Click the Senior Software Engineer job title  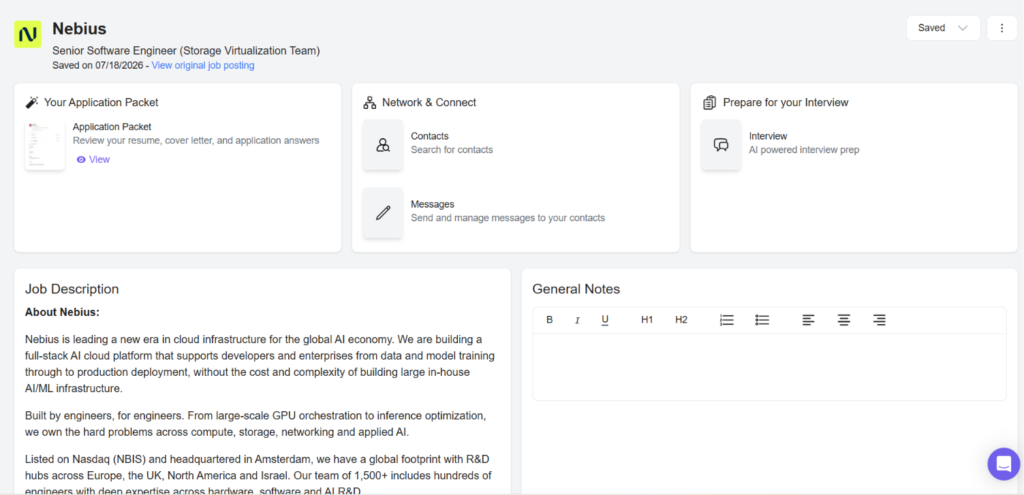pyautogui.click(x=186, y=51)
